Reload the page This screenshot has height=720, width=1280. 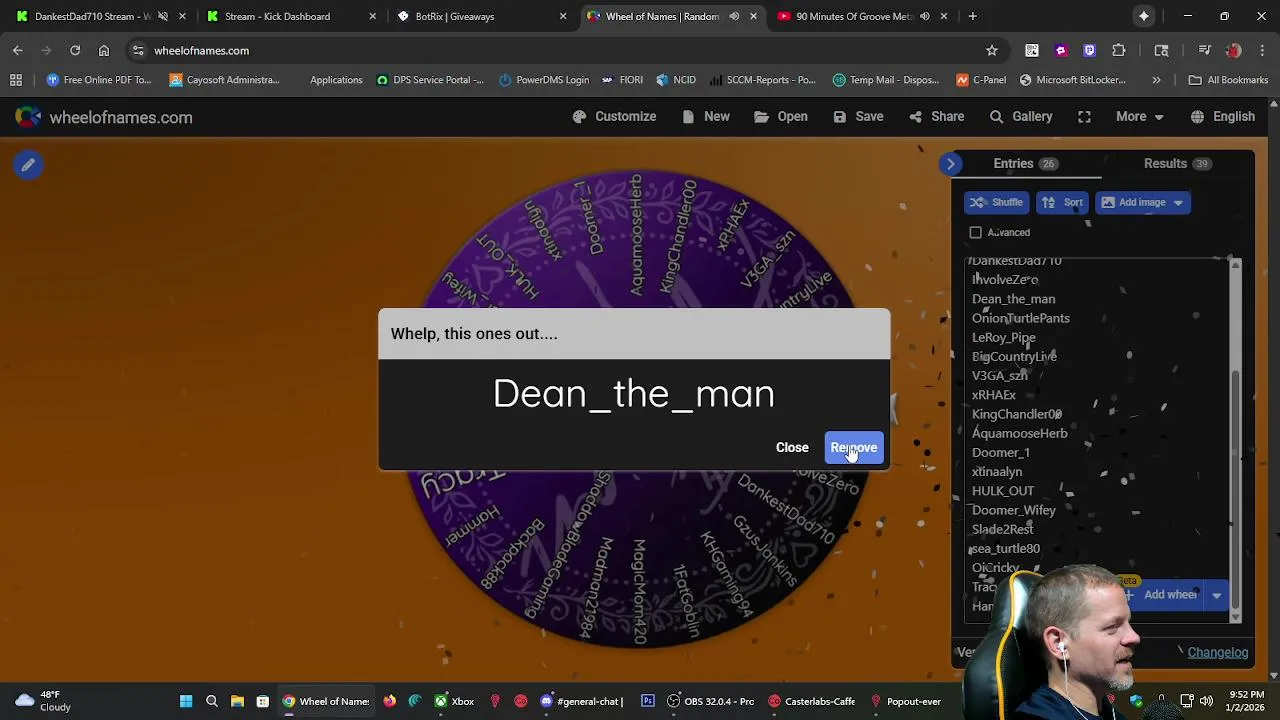[75, 50]
